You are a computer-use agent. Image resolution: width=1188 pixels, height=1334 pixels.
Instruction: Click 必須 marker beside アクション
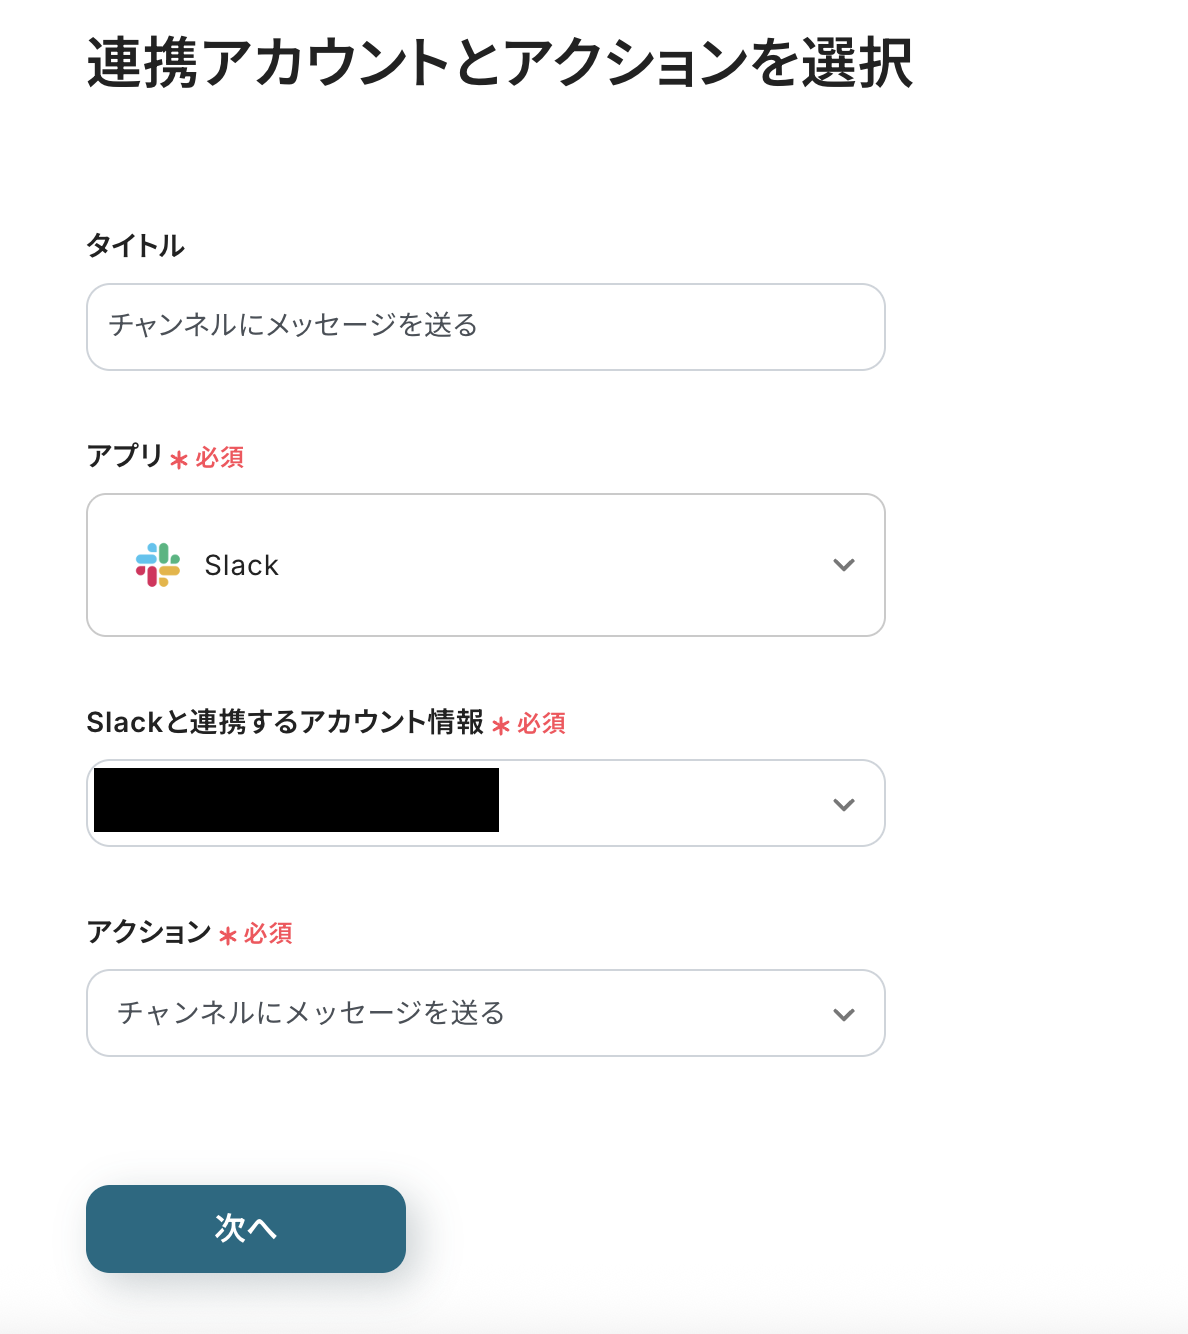268,934
